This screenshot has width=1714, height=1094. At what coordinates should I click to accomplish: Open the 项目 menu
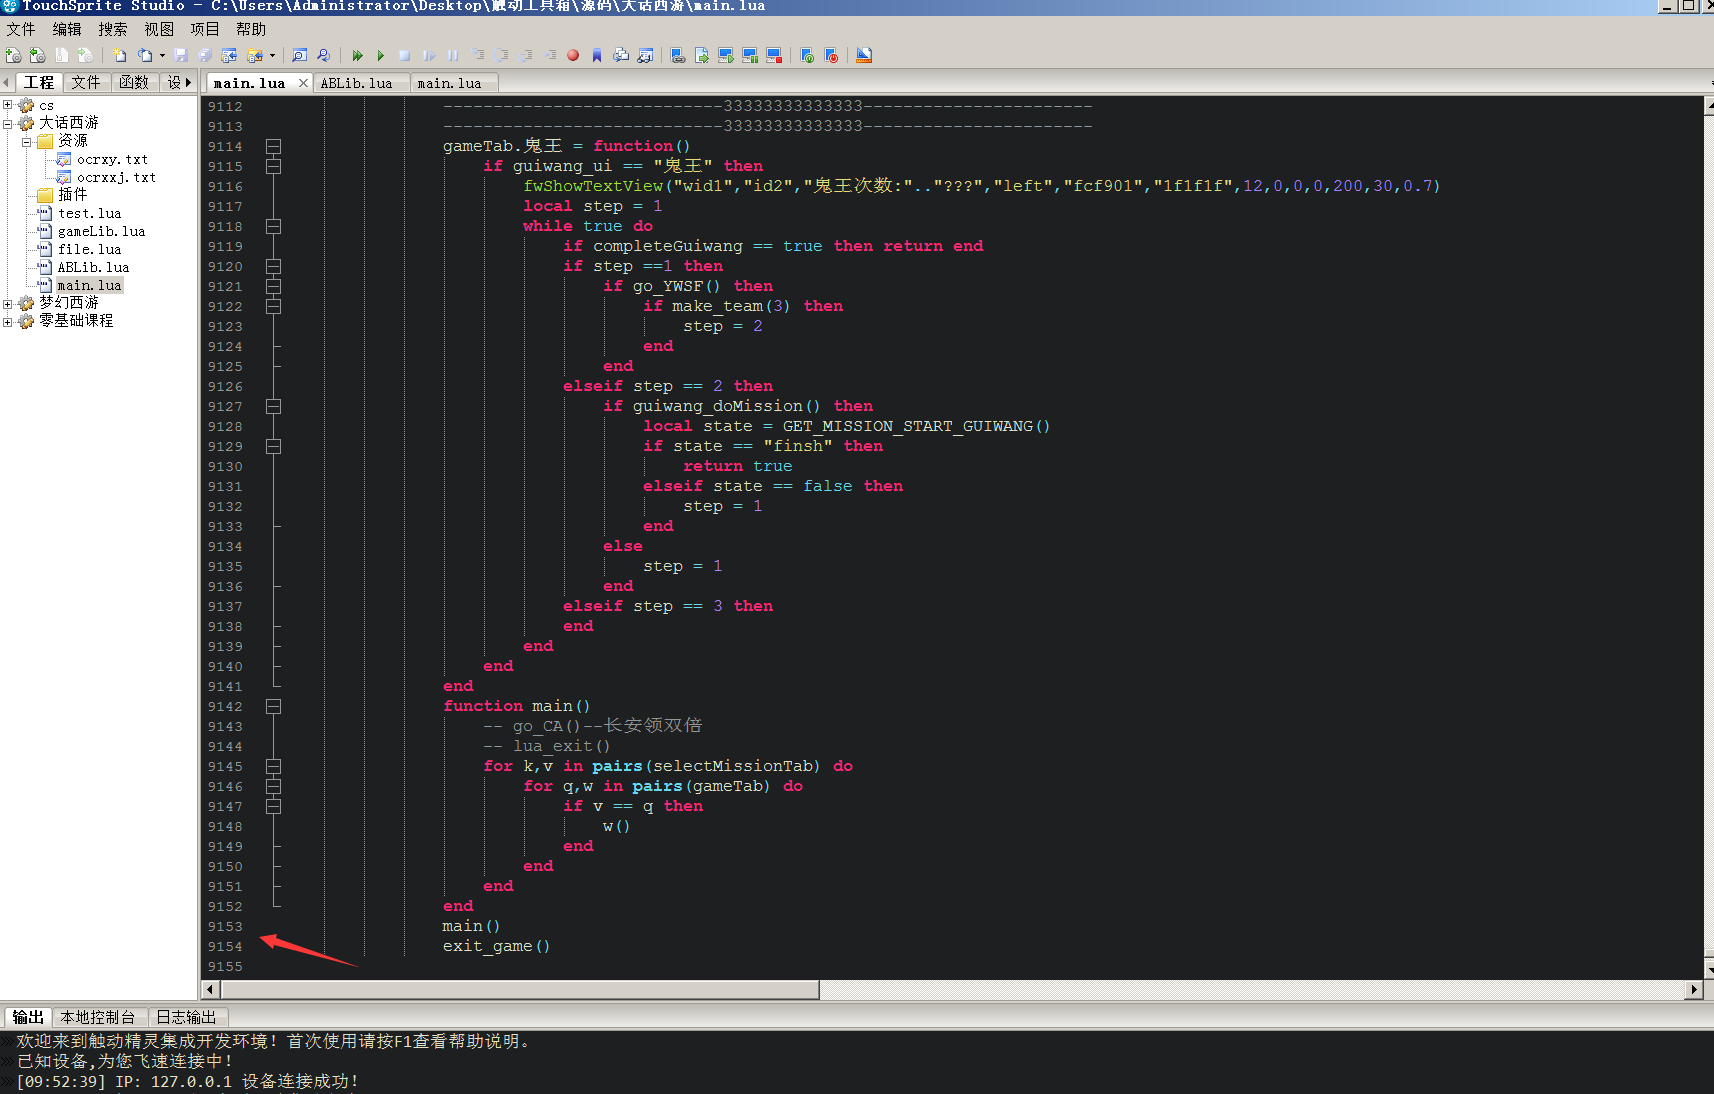click(x=205, y=29)
